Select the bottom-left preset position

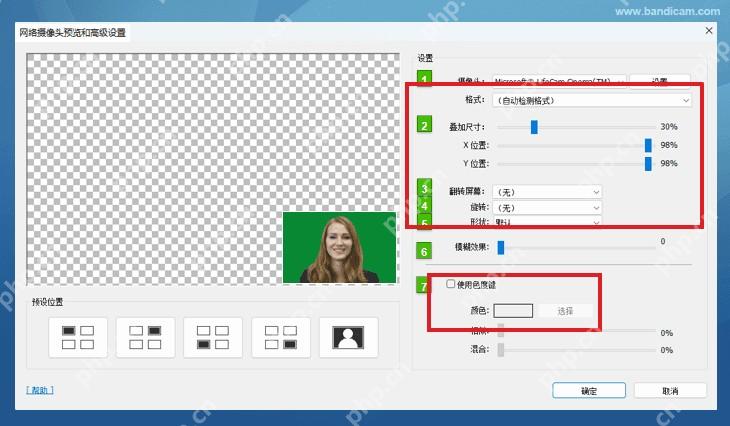coord(213,338)
